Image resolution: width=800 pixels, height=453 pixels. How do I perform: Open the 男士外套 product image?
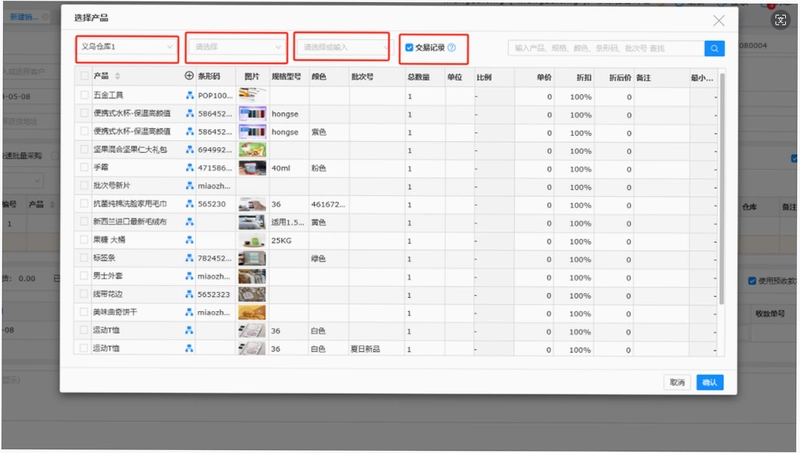coord(252,276)
